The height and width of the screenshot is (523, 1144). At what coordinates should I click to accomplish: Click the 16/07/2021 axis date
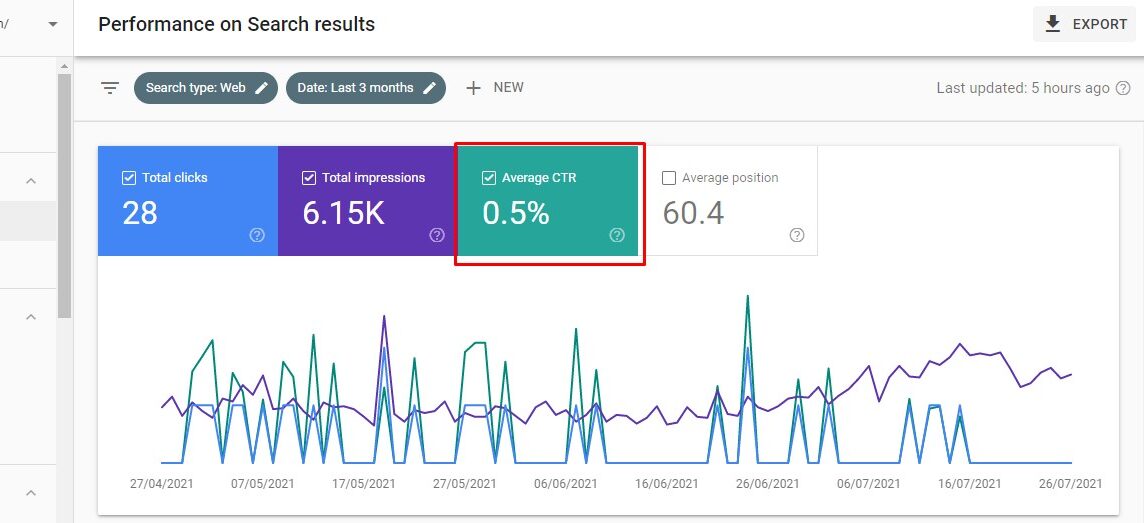click(970, 484)
